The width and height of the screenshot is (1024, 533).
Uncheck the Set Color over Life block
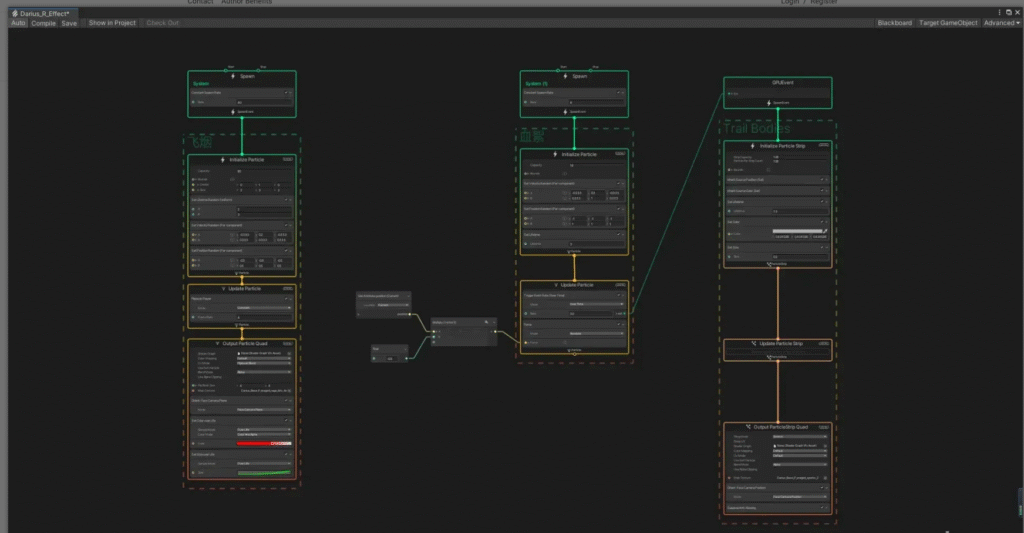(x=285, y=421)
